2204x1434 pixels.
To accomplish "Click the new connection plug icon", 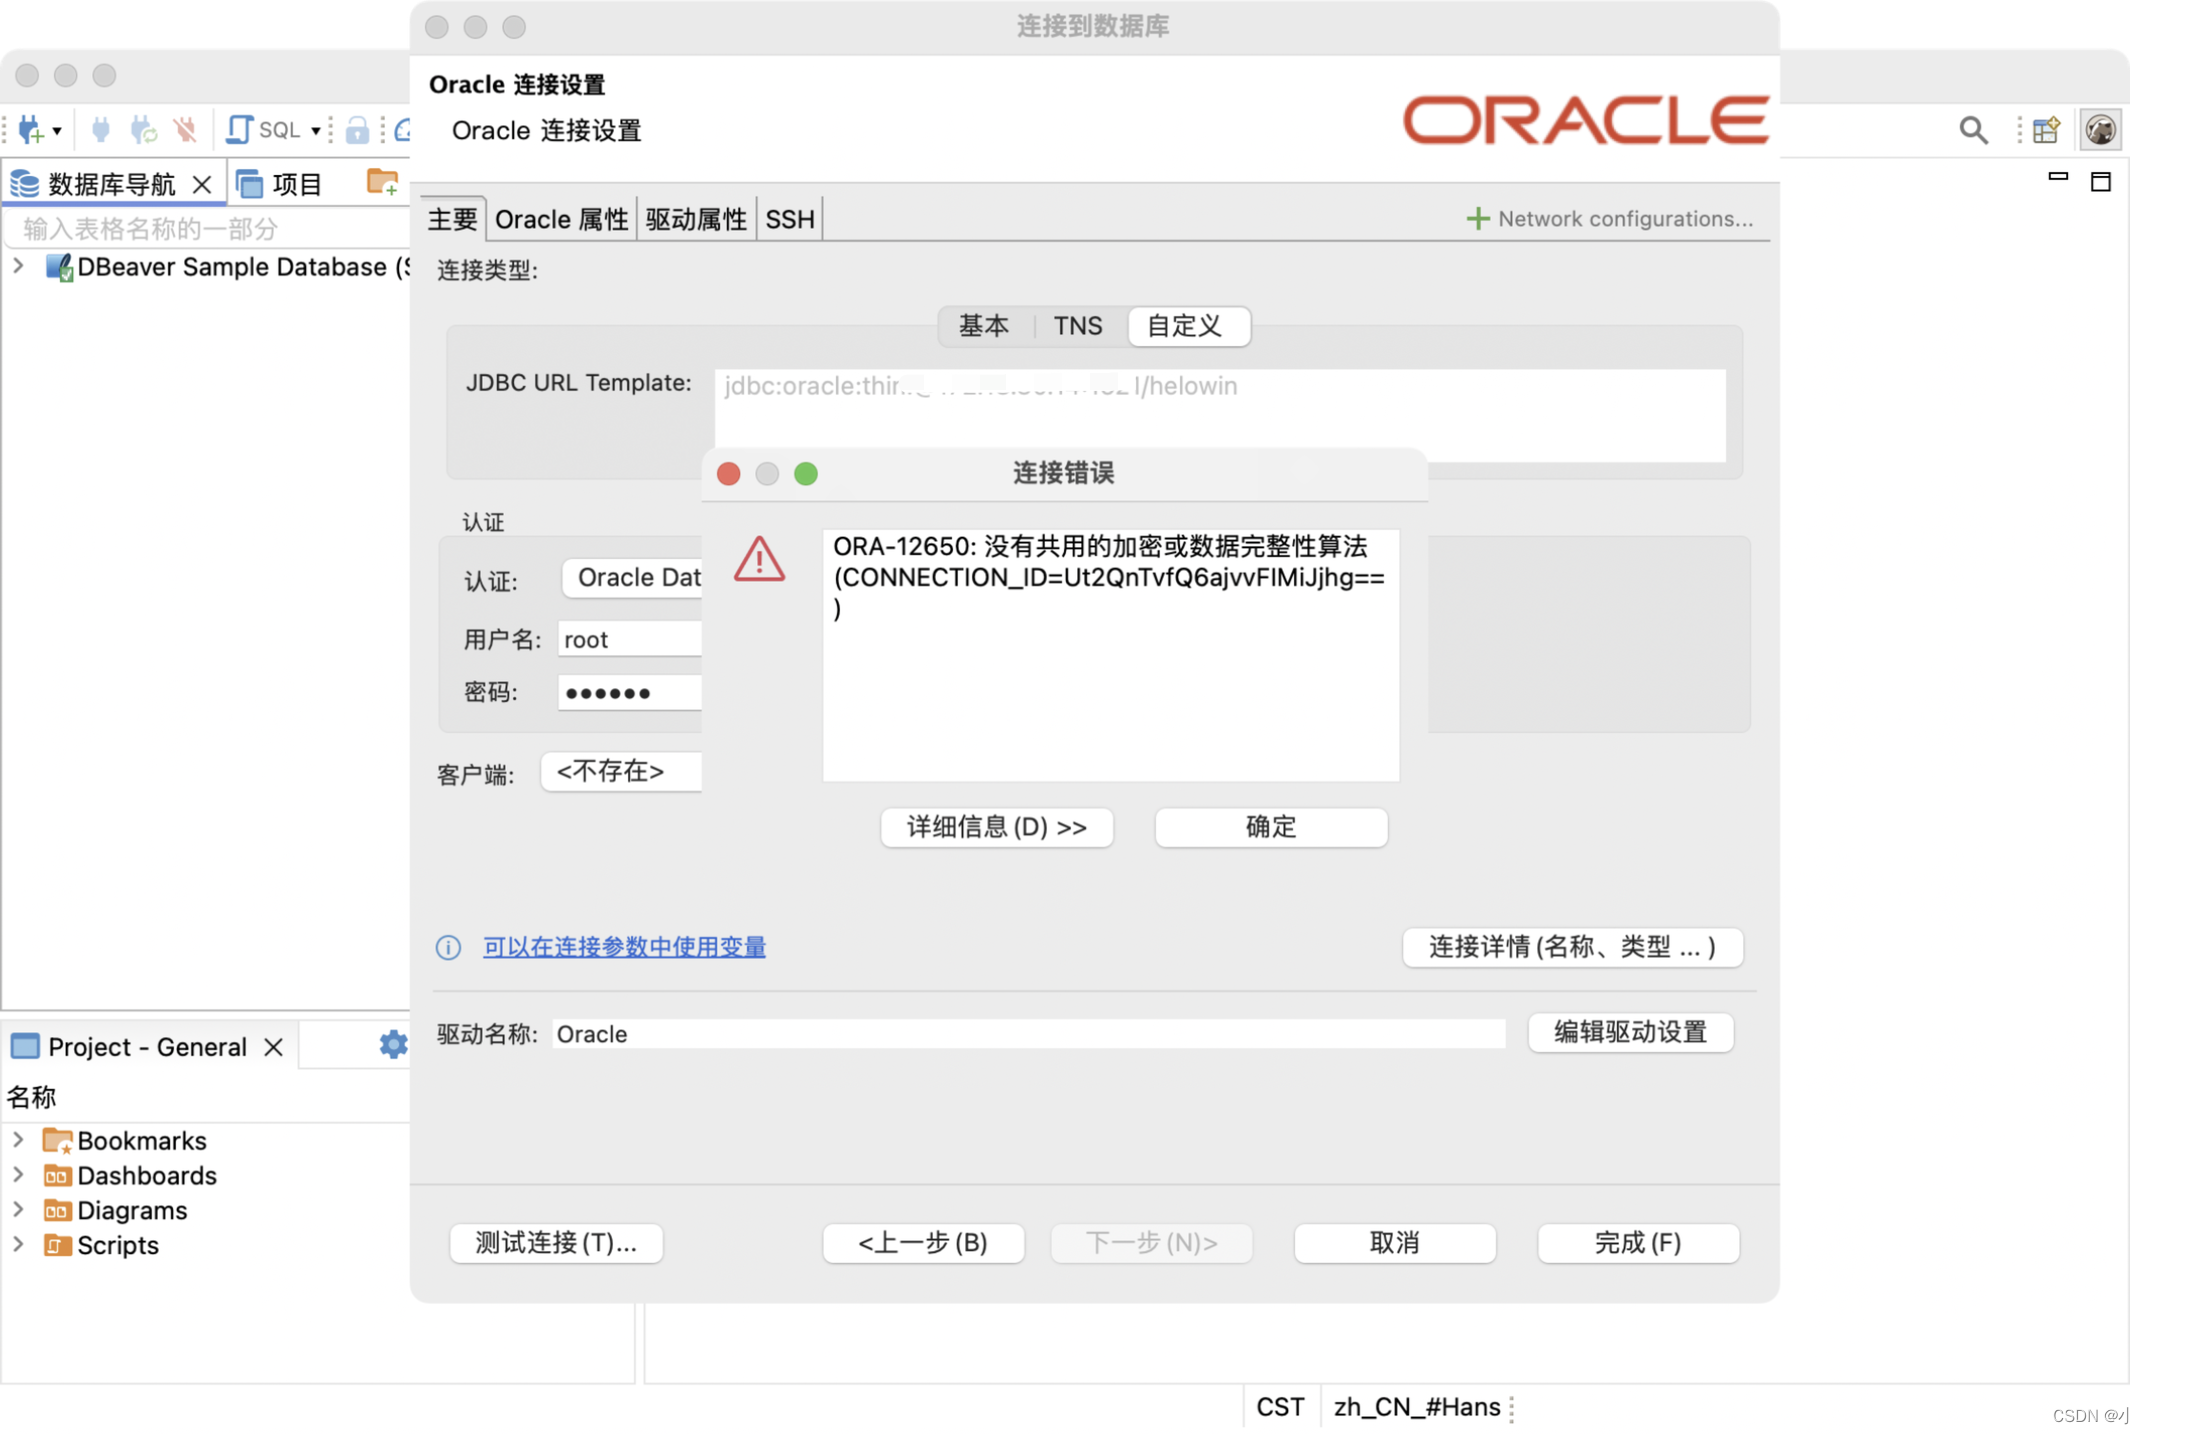I will click(x=30, y=130).
